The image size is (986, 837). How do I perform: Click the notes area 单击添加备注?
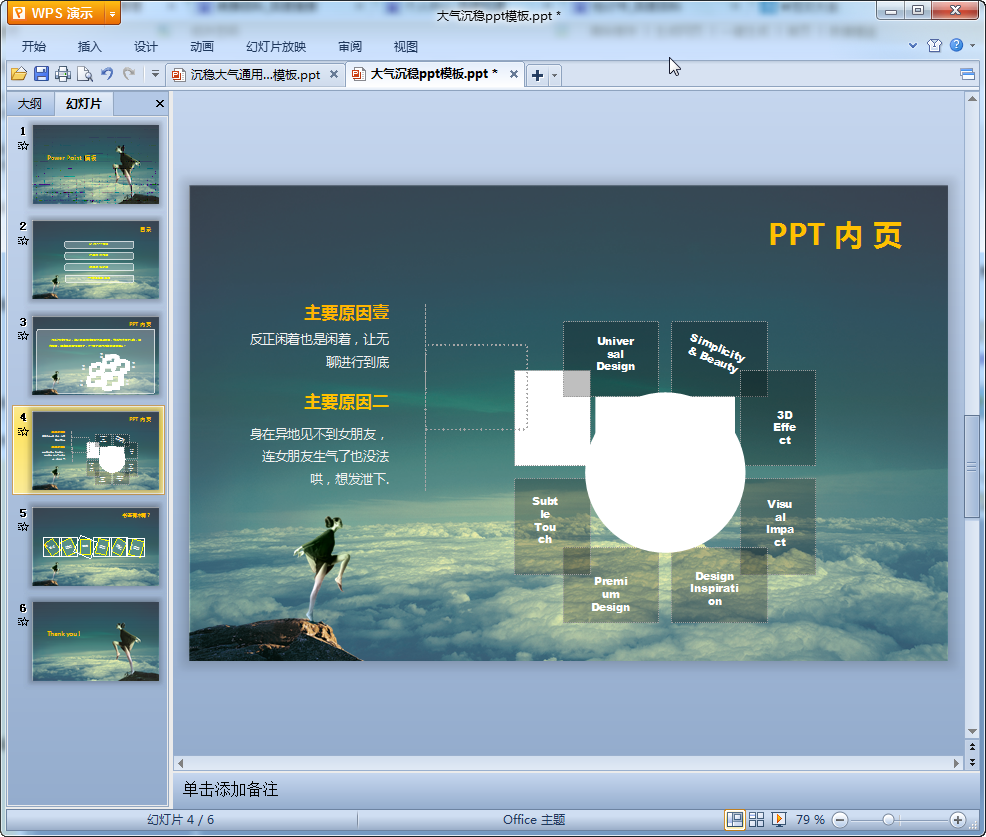230,790
